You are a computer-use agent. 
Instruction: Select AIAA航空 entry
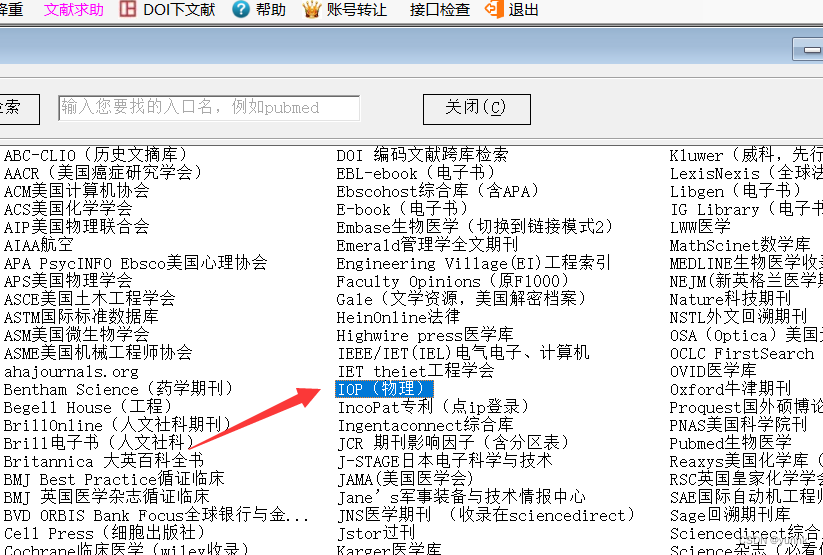38,245
